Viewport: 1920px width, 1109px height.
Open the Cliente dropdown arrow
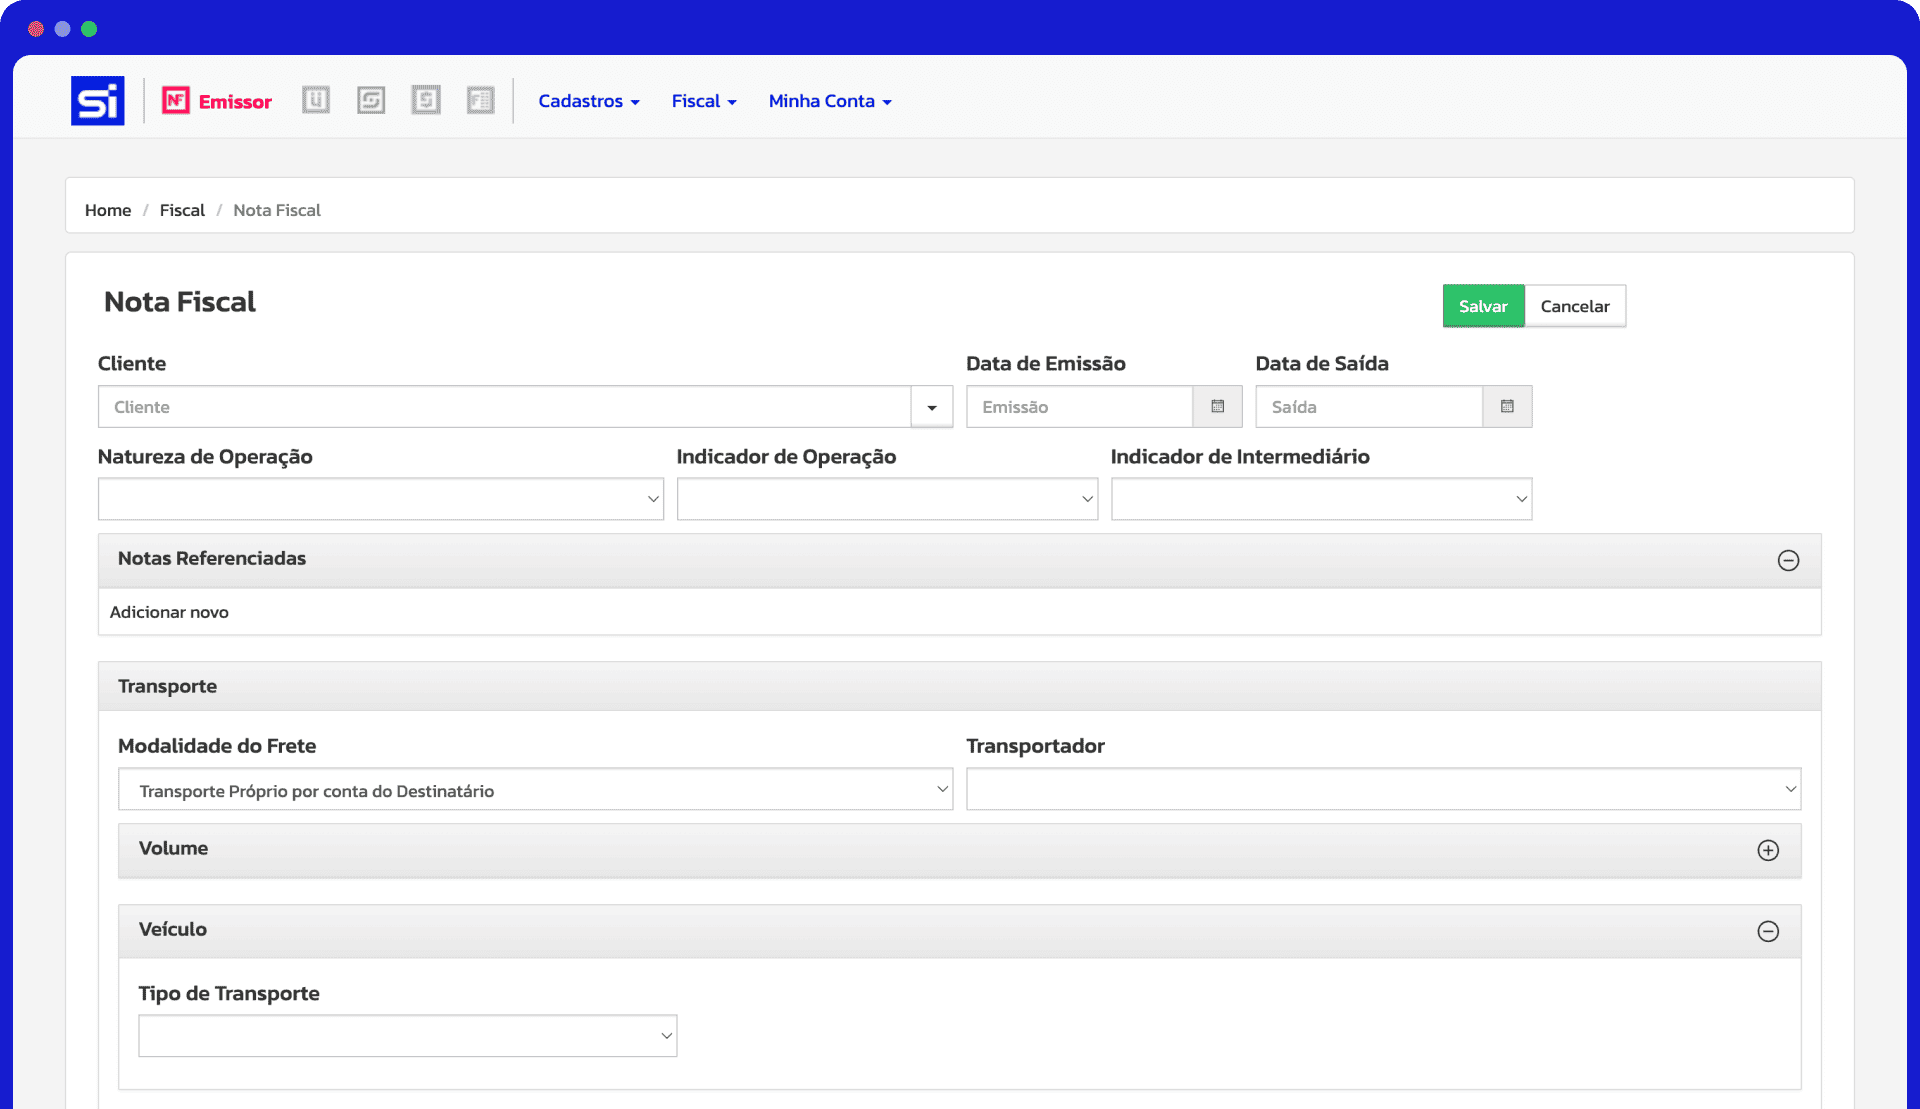click(931, 407)
